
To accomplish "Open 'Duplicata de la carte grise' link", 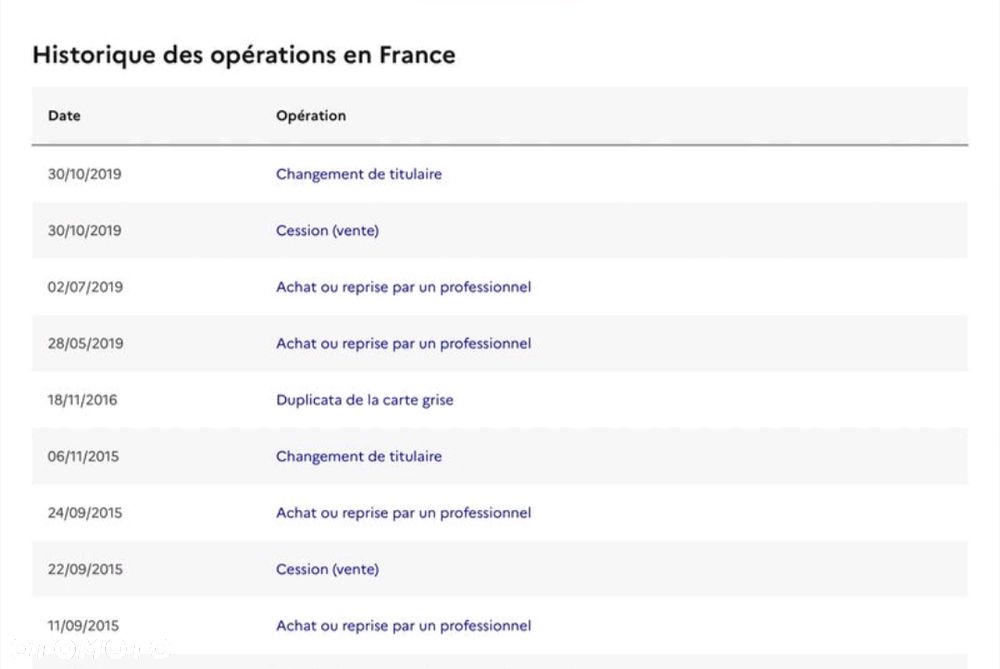I will (364, 400).
